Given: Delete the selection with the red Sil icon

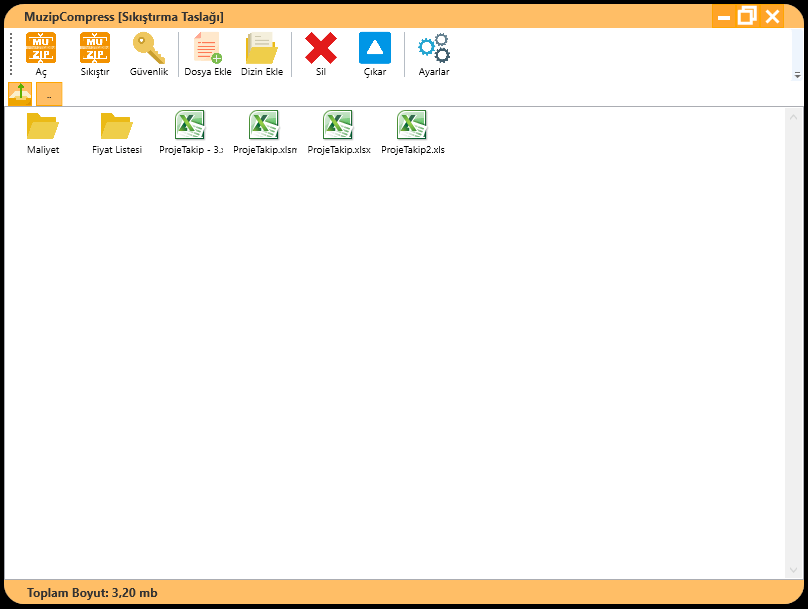Looking at the screenshot, I should point(321,54).
